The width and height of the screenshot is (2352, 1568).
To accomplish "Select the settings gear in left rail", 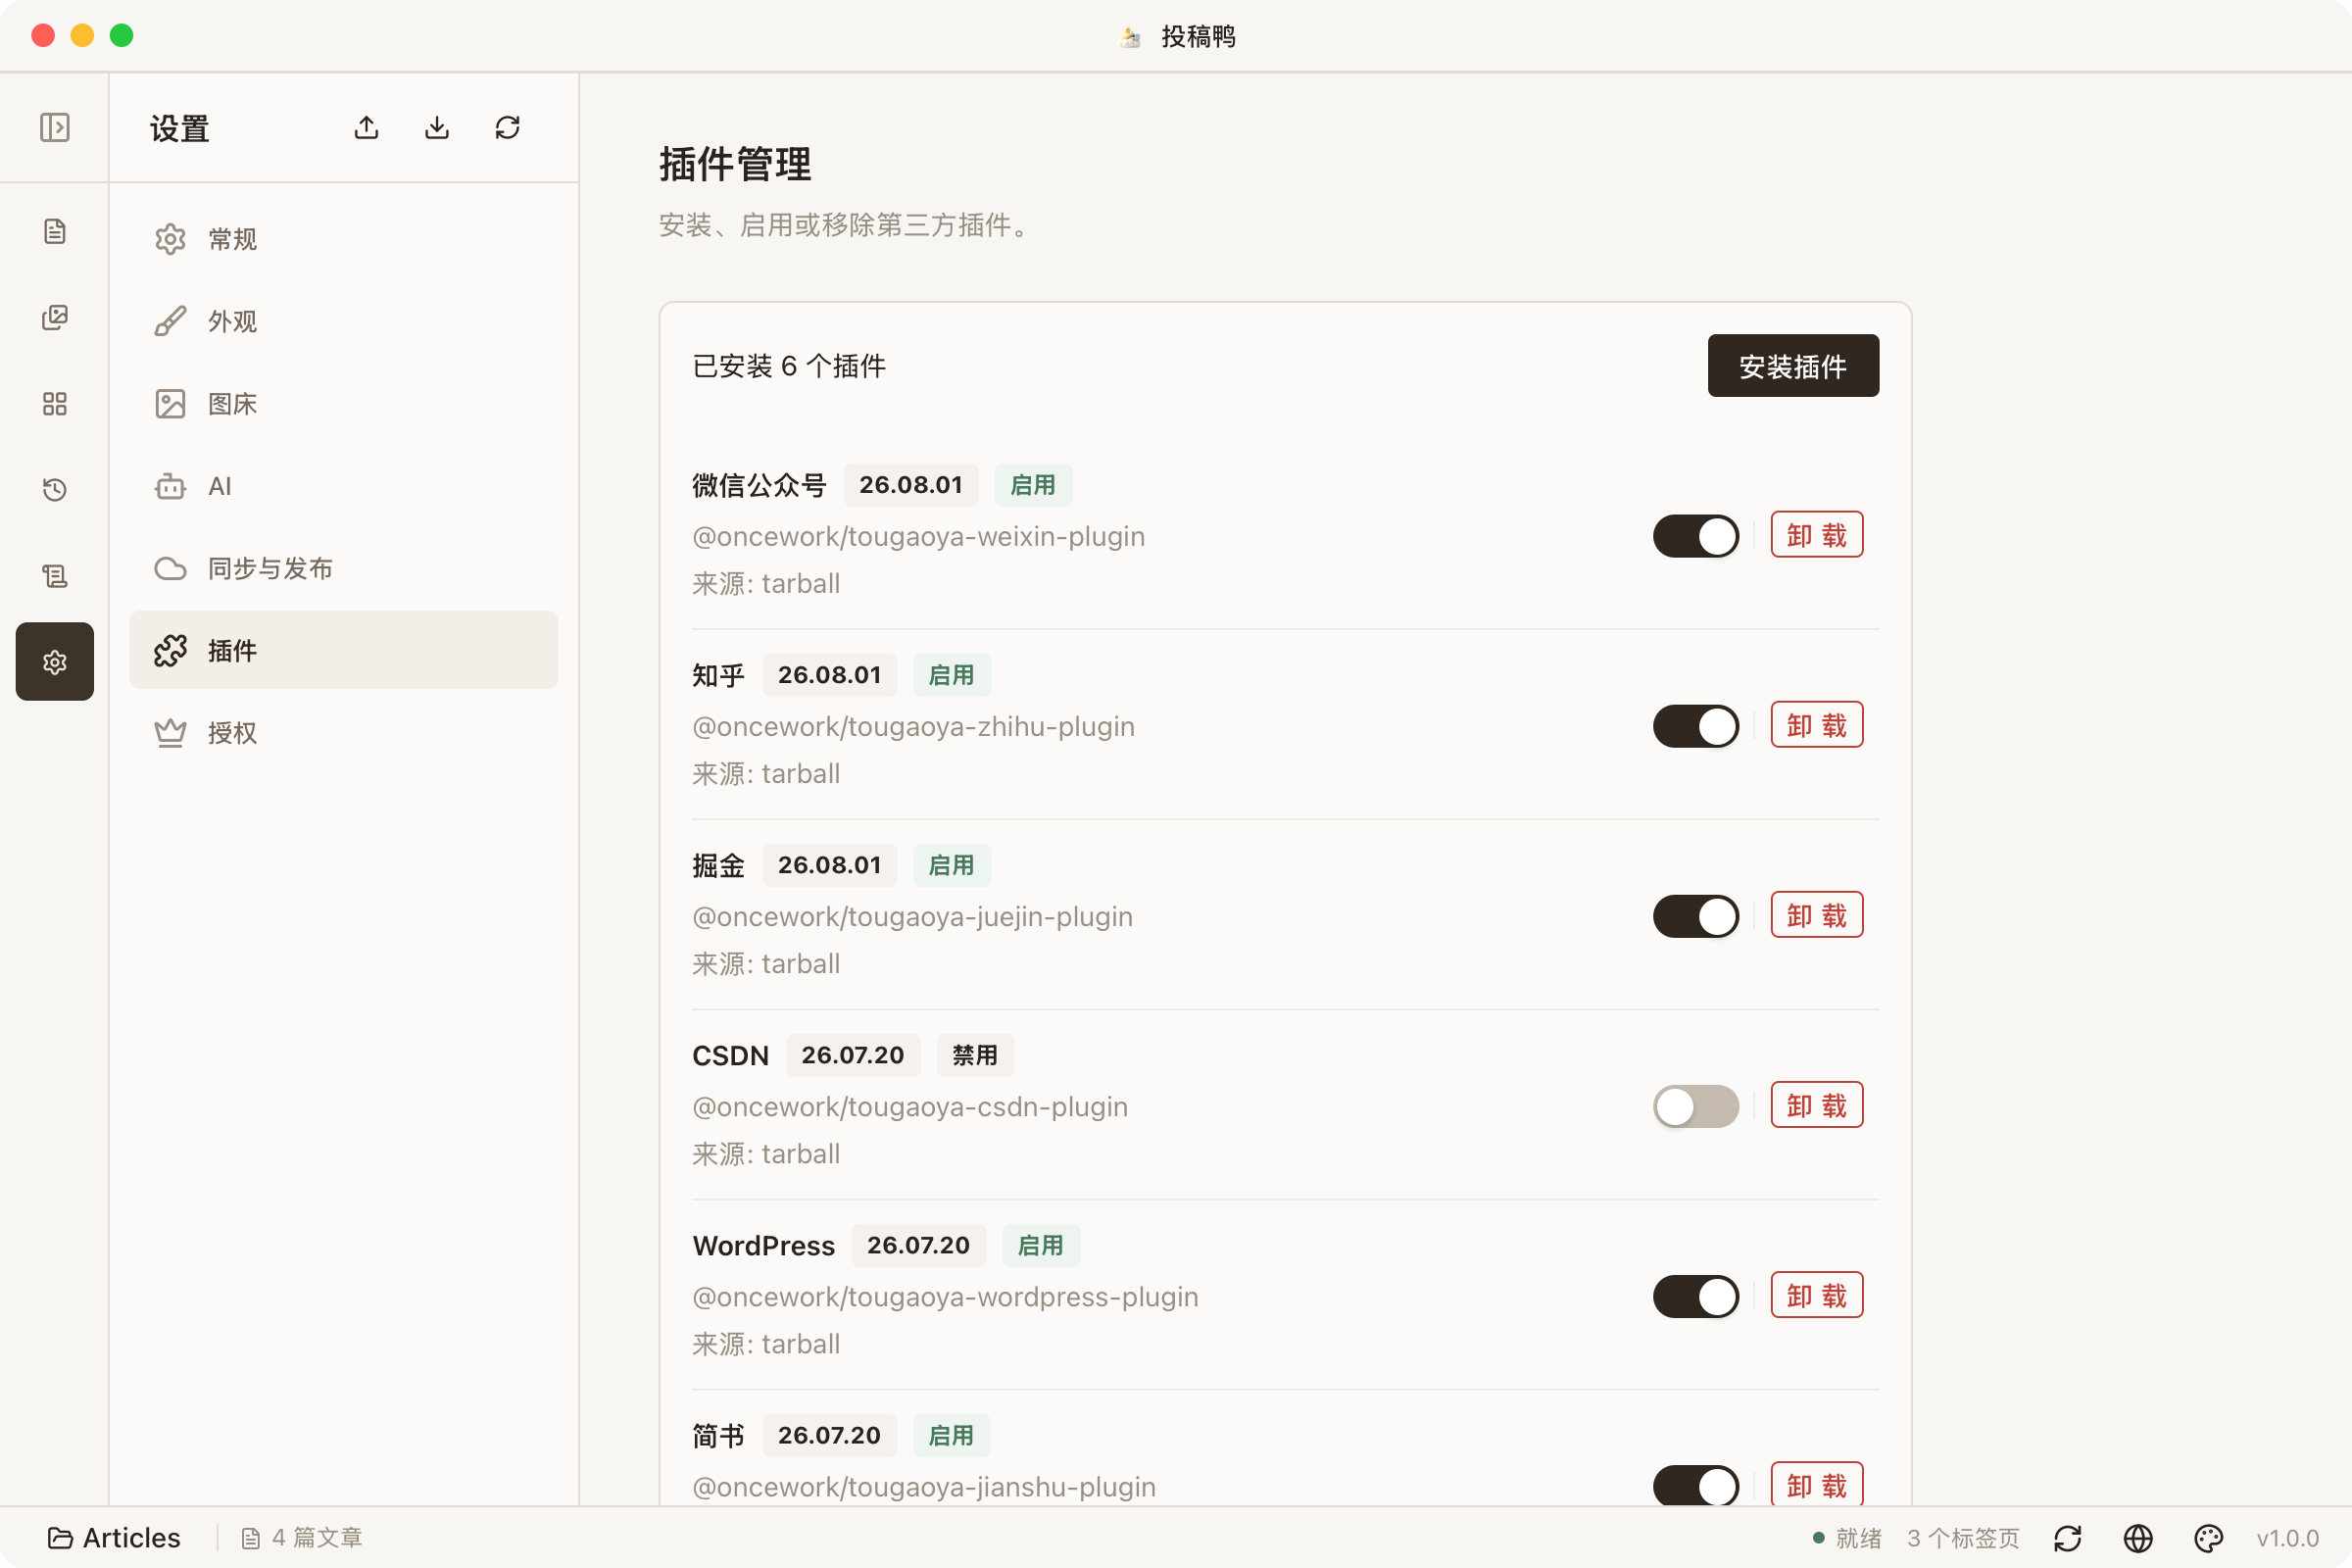I will coord(55,662).
